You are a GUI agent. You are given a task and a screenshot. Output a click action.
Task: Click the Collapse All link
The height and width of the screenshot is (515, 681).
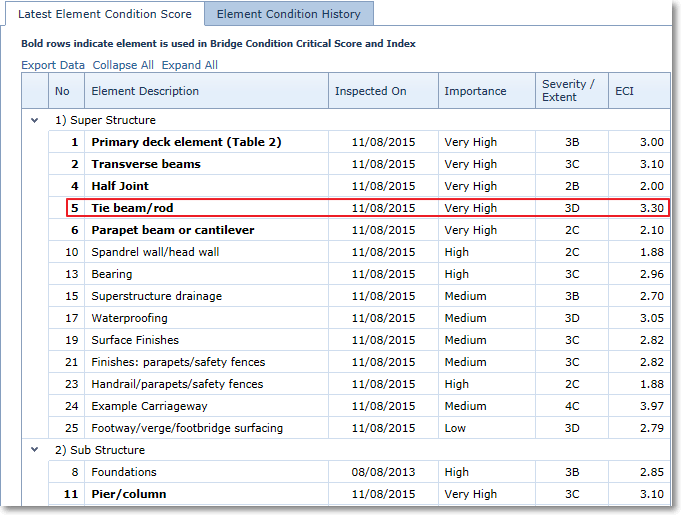tap(123, 65)
